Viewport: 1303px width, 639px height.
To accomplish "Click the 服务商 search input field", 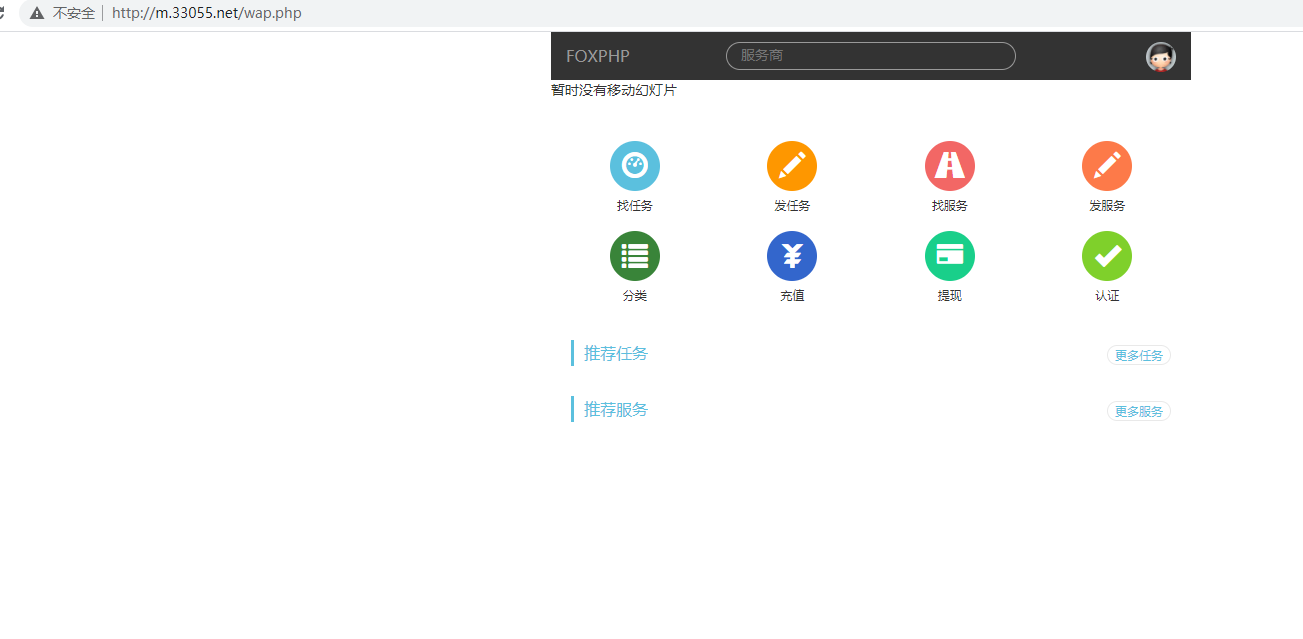I will pos(869,55).
